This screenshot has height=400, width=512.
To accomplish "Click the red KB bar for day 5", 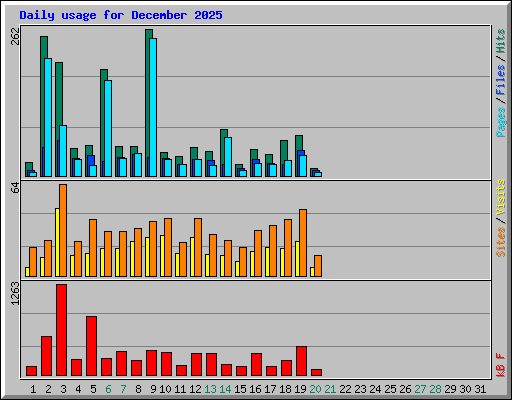I will pyautogui.click(x=91, y=346).
